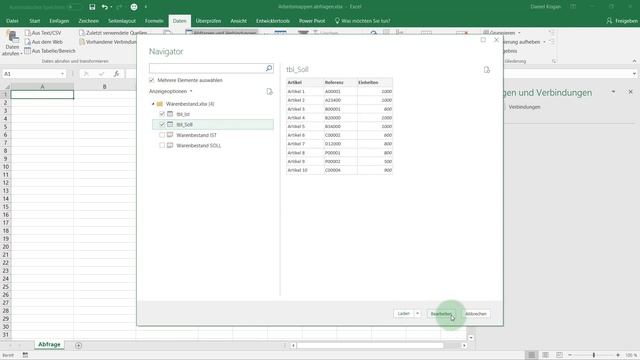Add a new sheet with the plus icon
This screenshot has width=640, height=360.
[78, 345]
